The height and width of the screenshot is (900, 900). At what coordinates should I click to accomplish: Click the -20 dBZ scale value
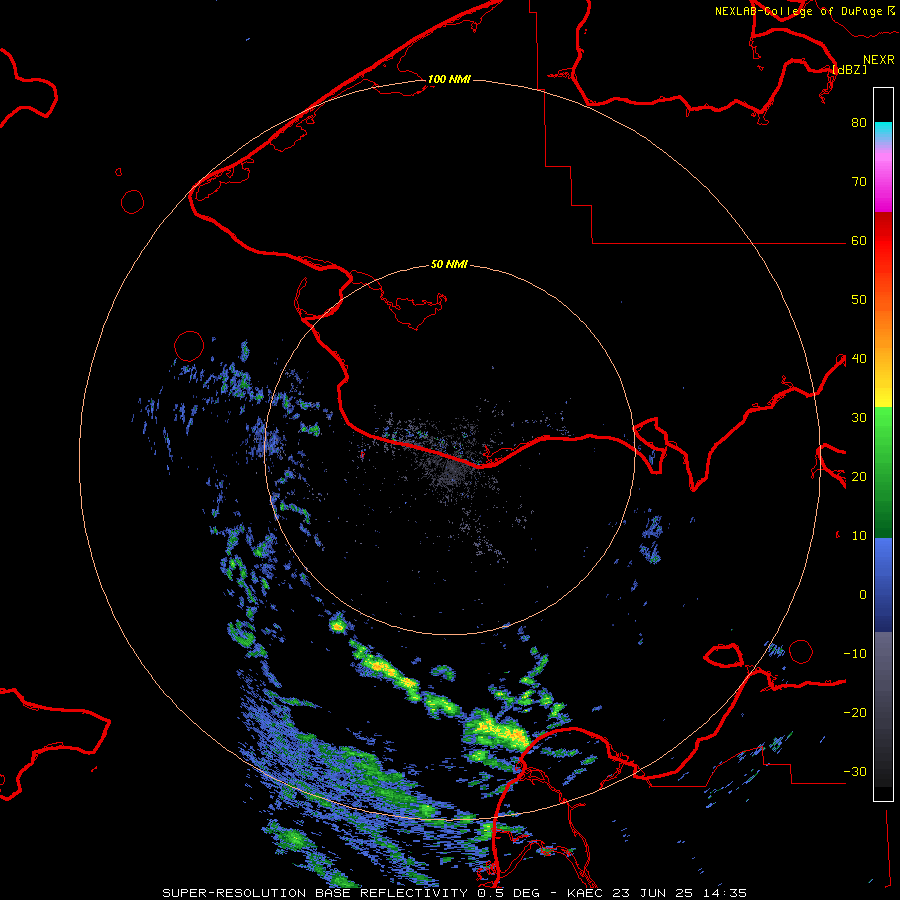855,713
